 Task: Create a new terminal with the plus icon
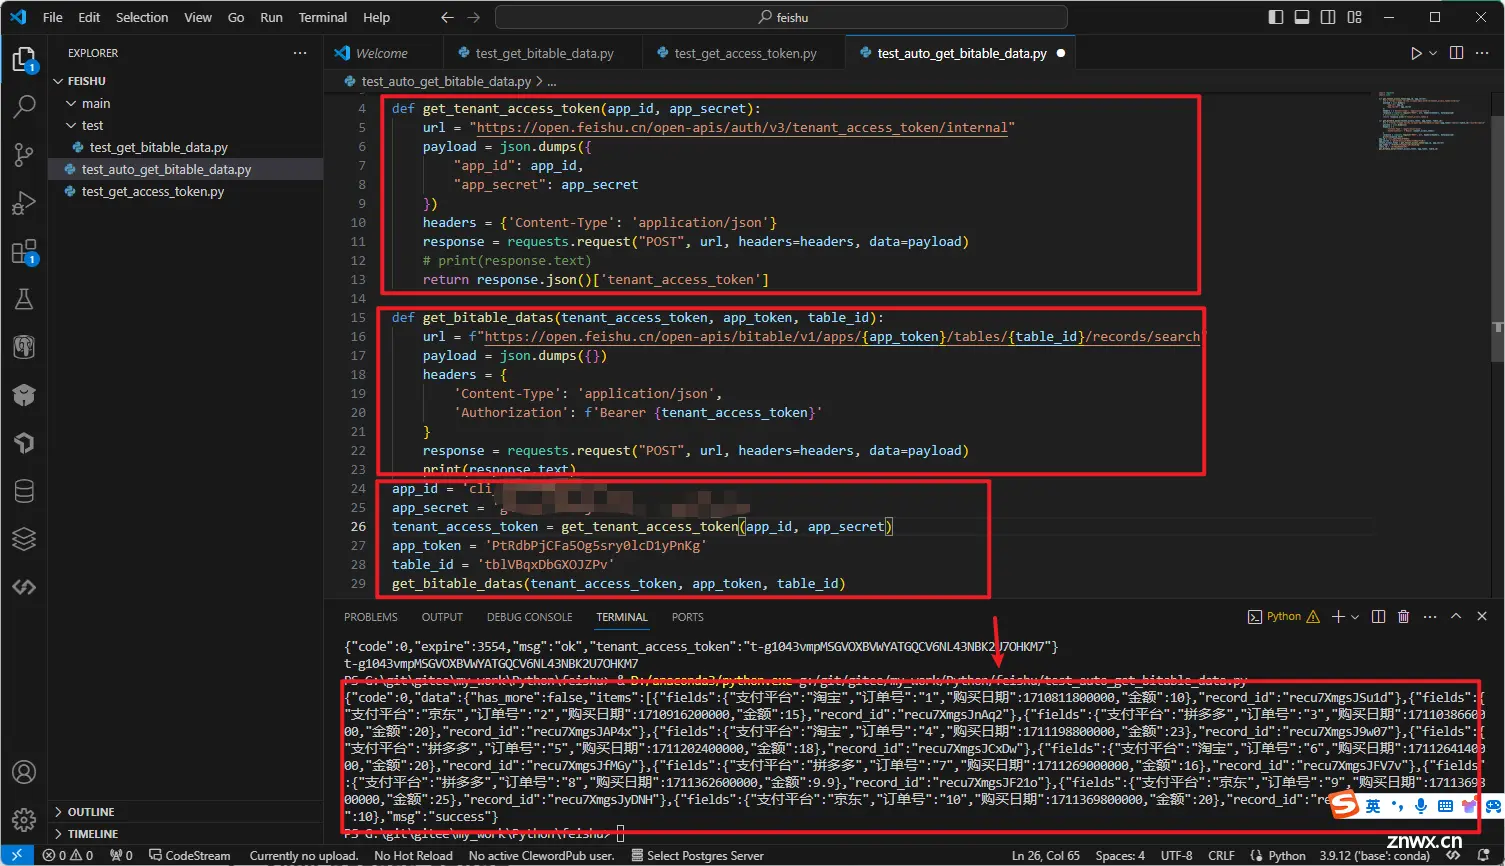click(1338, 617)
